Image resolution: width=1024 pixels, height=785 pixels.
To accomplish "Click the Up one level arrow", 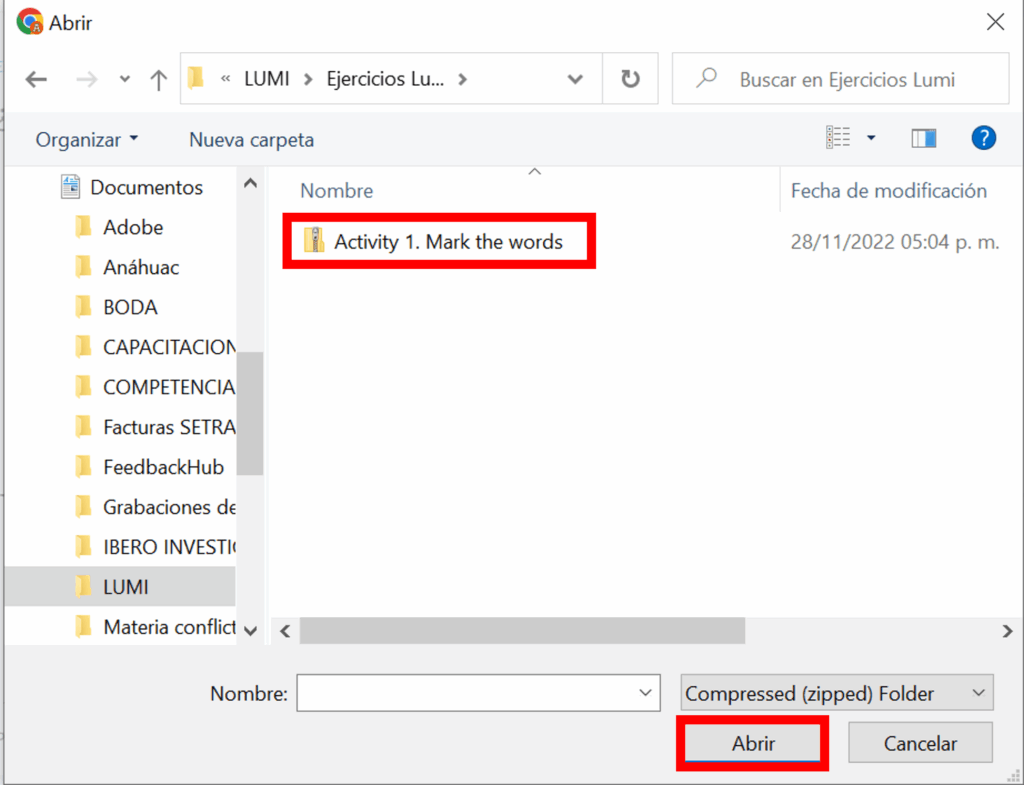I will (158, 80).
